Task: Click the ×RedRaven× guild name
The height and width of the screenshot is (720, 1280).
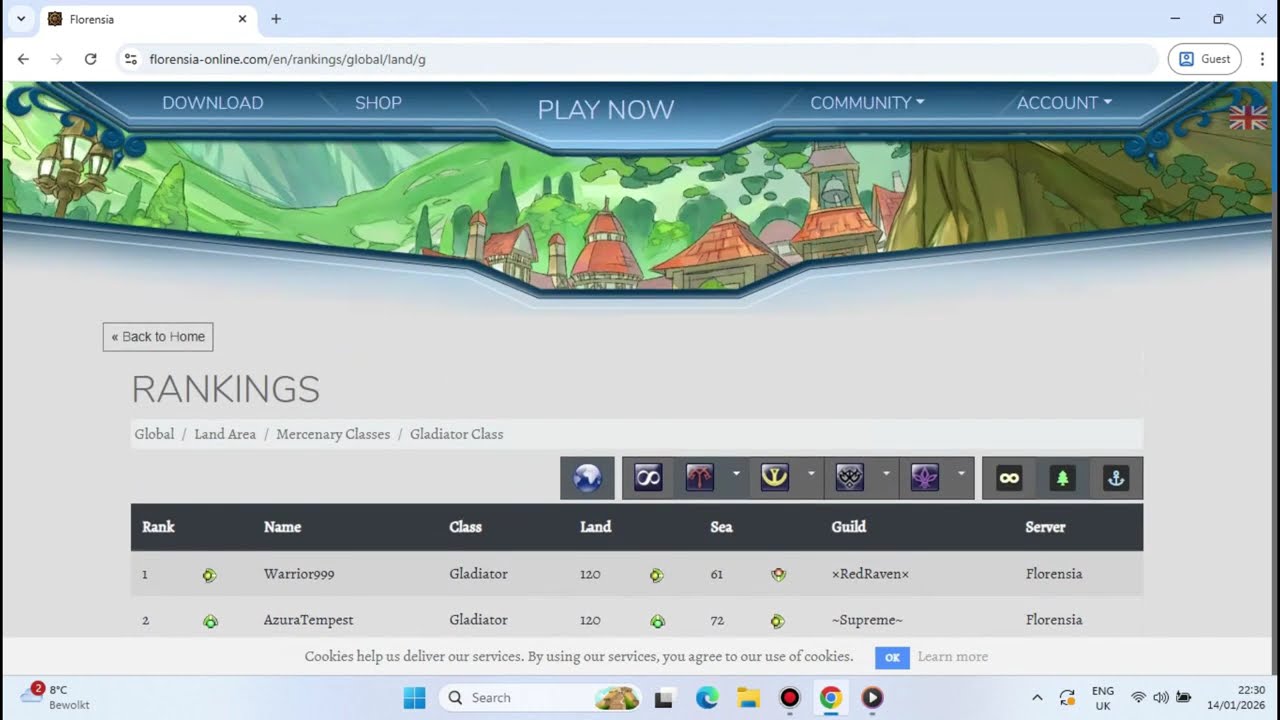Action: click(870, 574)
